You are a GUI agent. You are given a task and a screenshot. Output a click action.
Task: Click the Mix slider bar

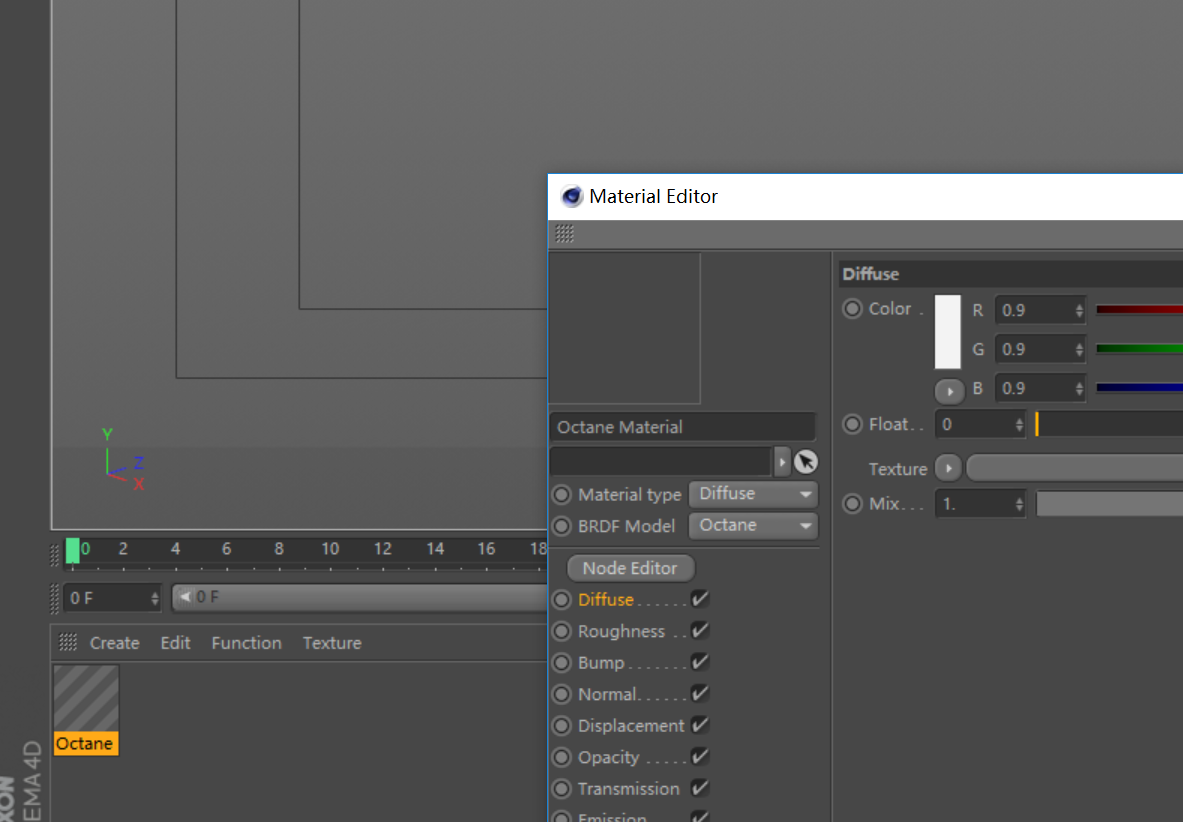1109,504
